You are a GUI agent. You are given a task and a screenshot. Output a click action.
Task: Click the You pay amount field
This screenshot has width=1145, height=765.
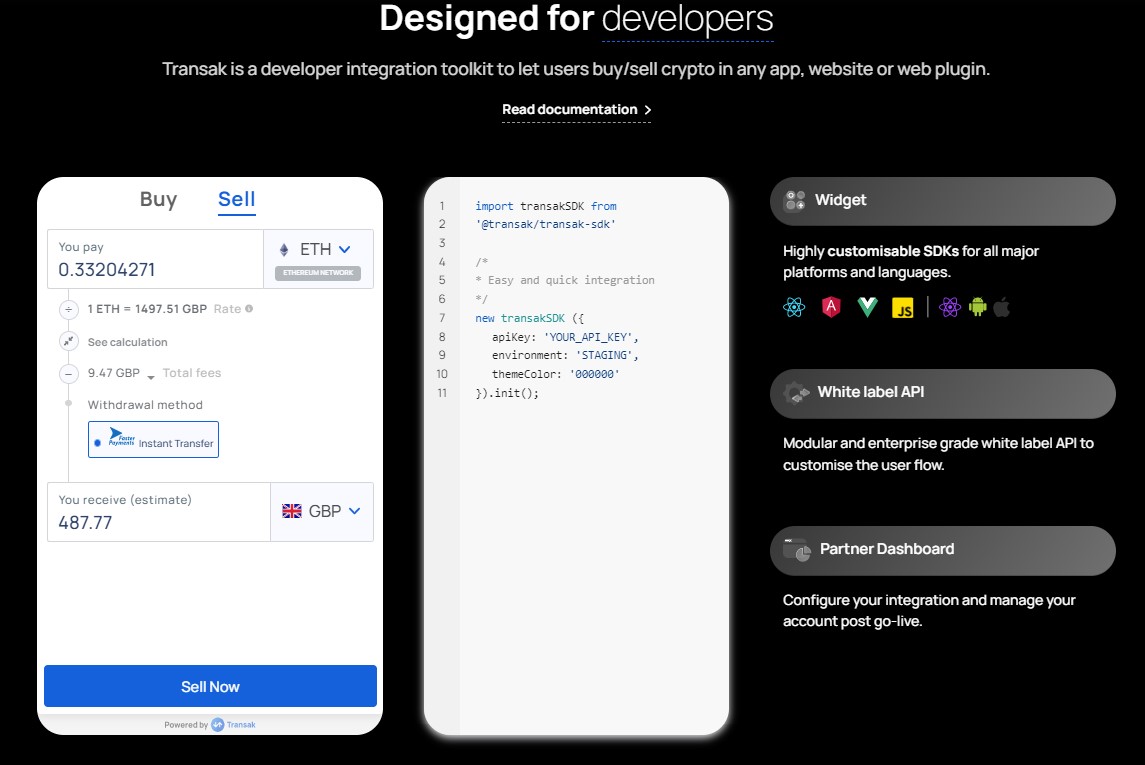155,269
